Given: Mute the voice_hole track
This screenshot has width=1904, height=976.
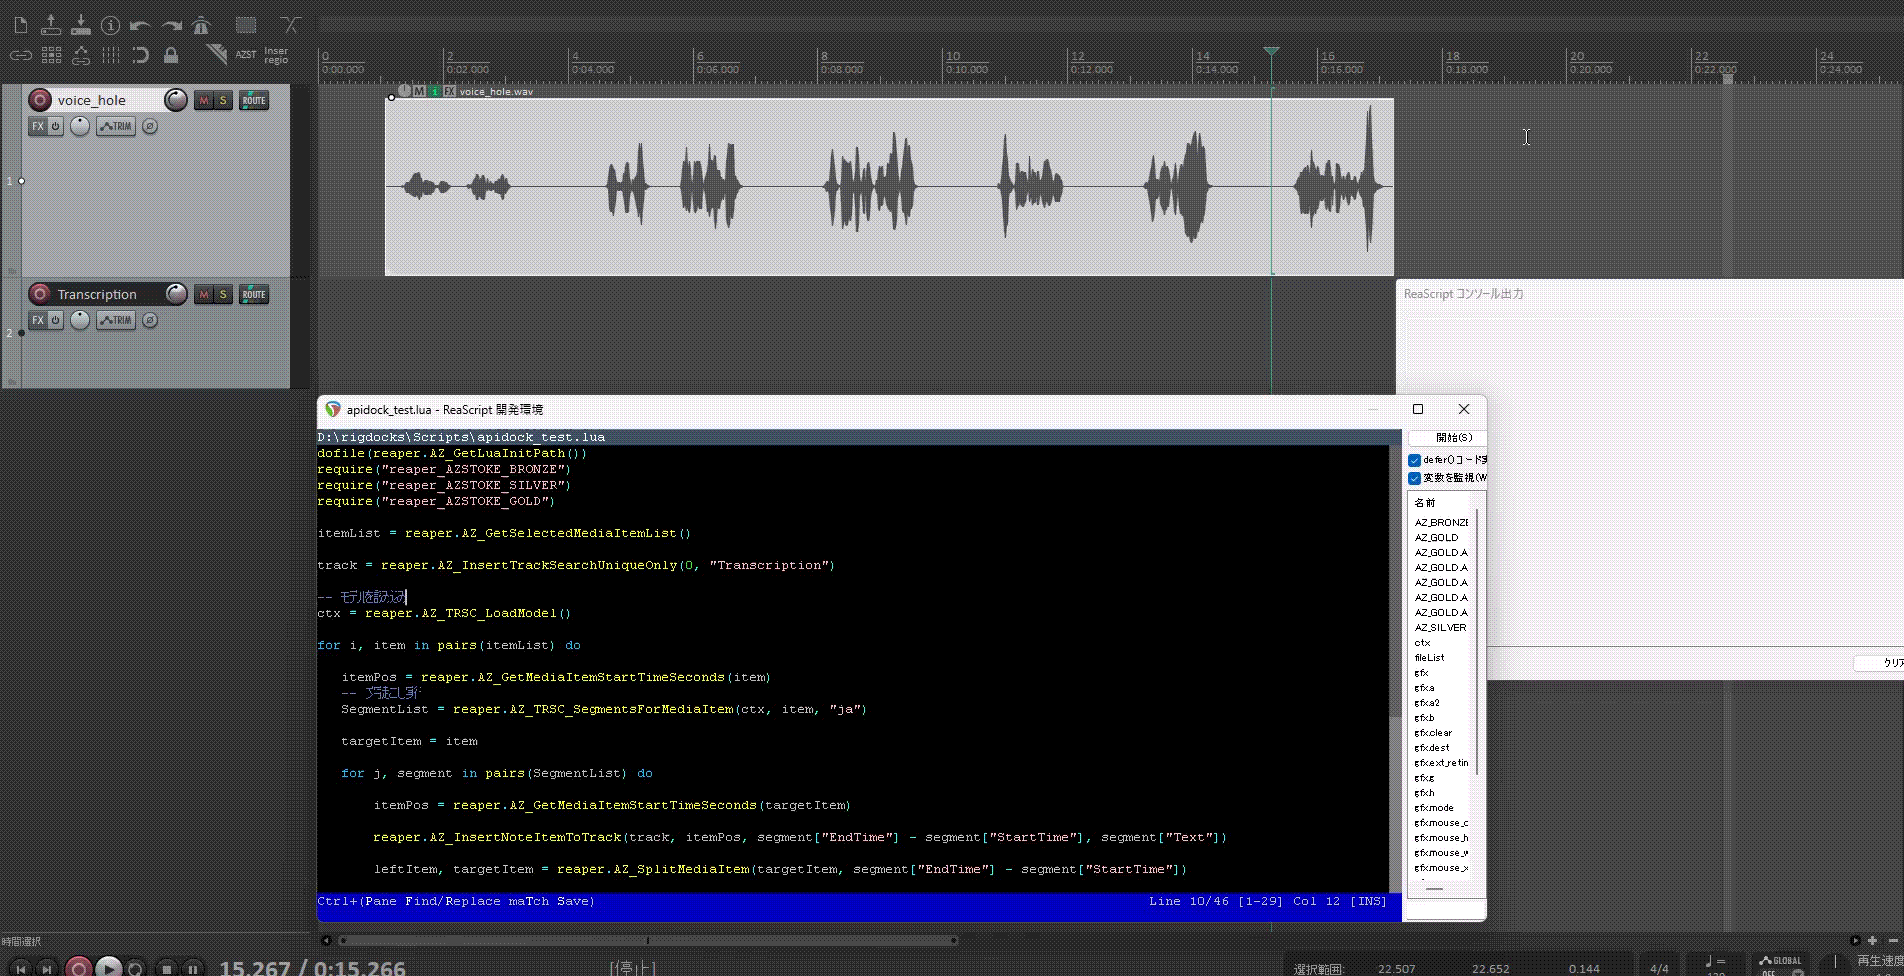Looking at the screenshot, I should [x=204, y=100].
